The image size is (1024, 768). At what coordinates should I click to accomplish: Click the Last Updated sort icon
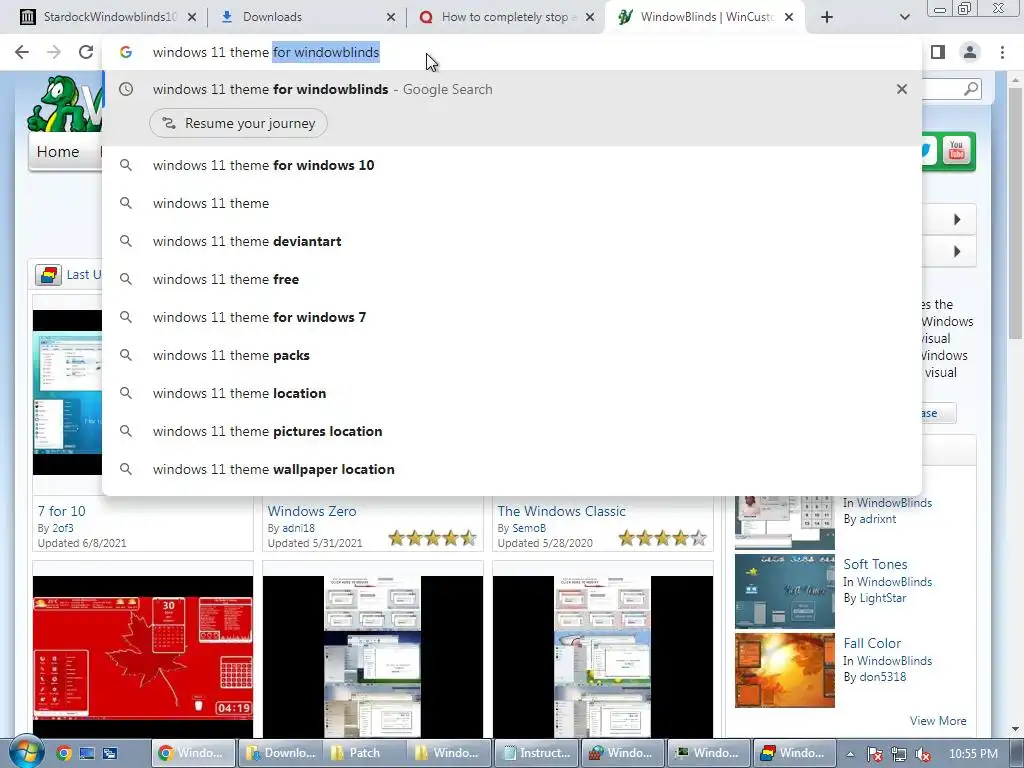click(x=48, y=275)
